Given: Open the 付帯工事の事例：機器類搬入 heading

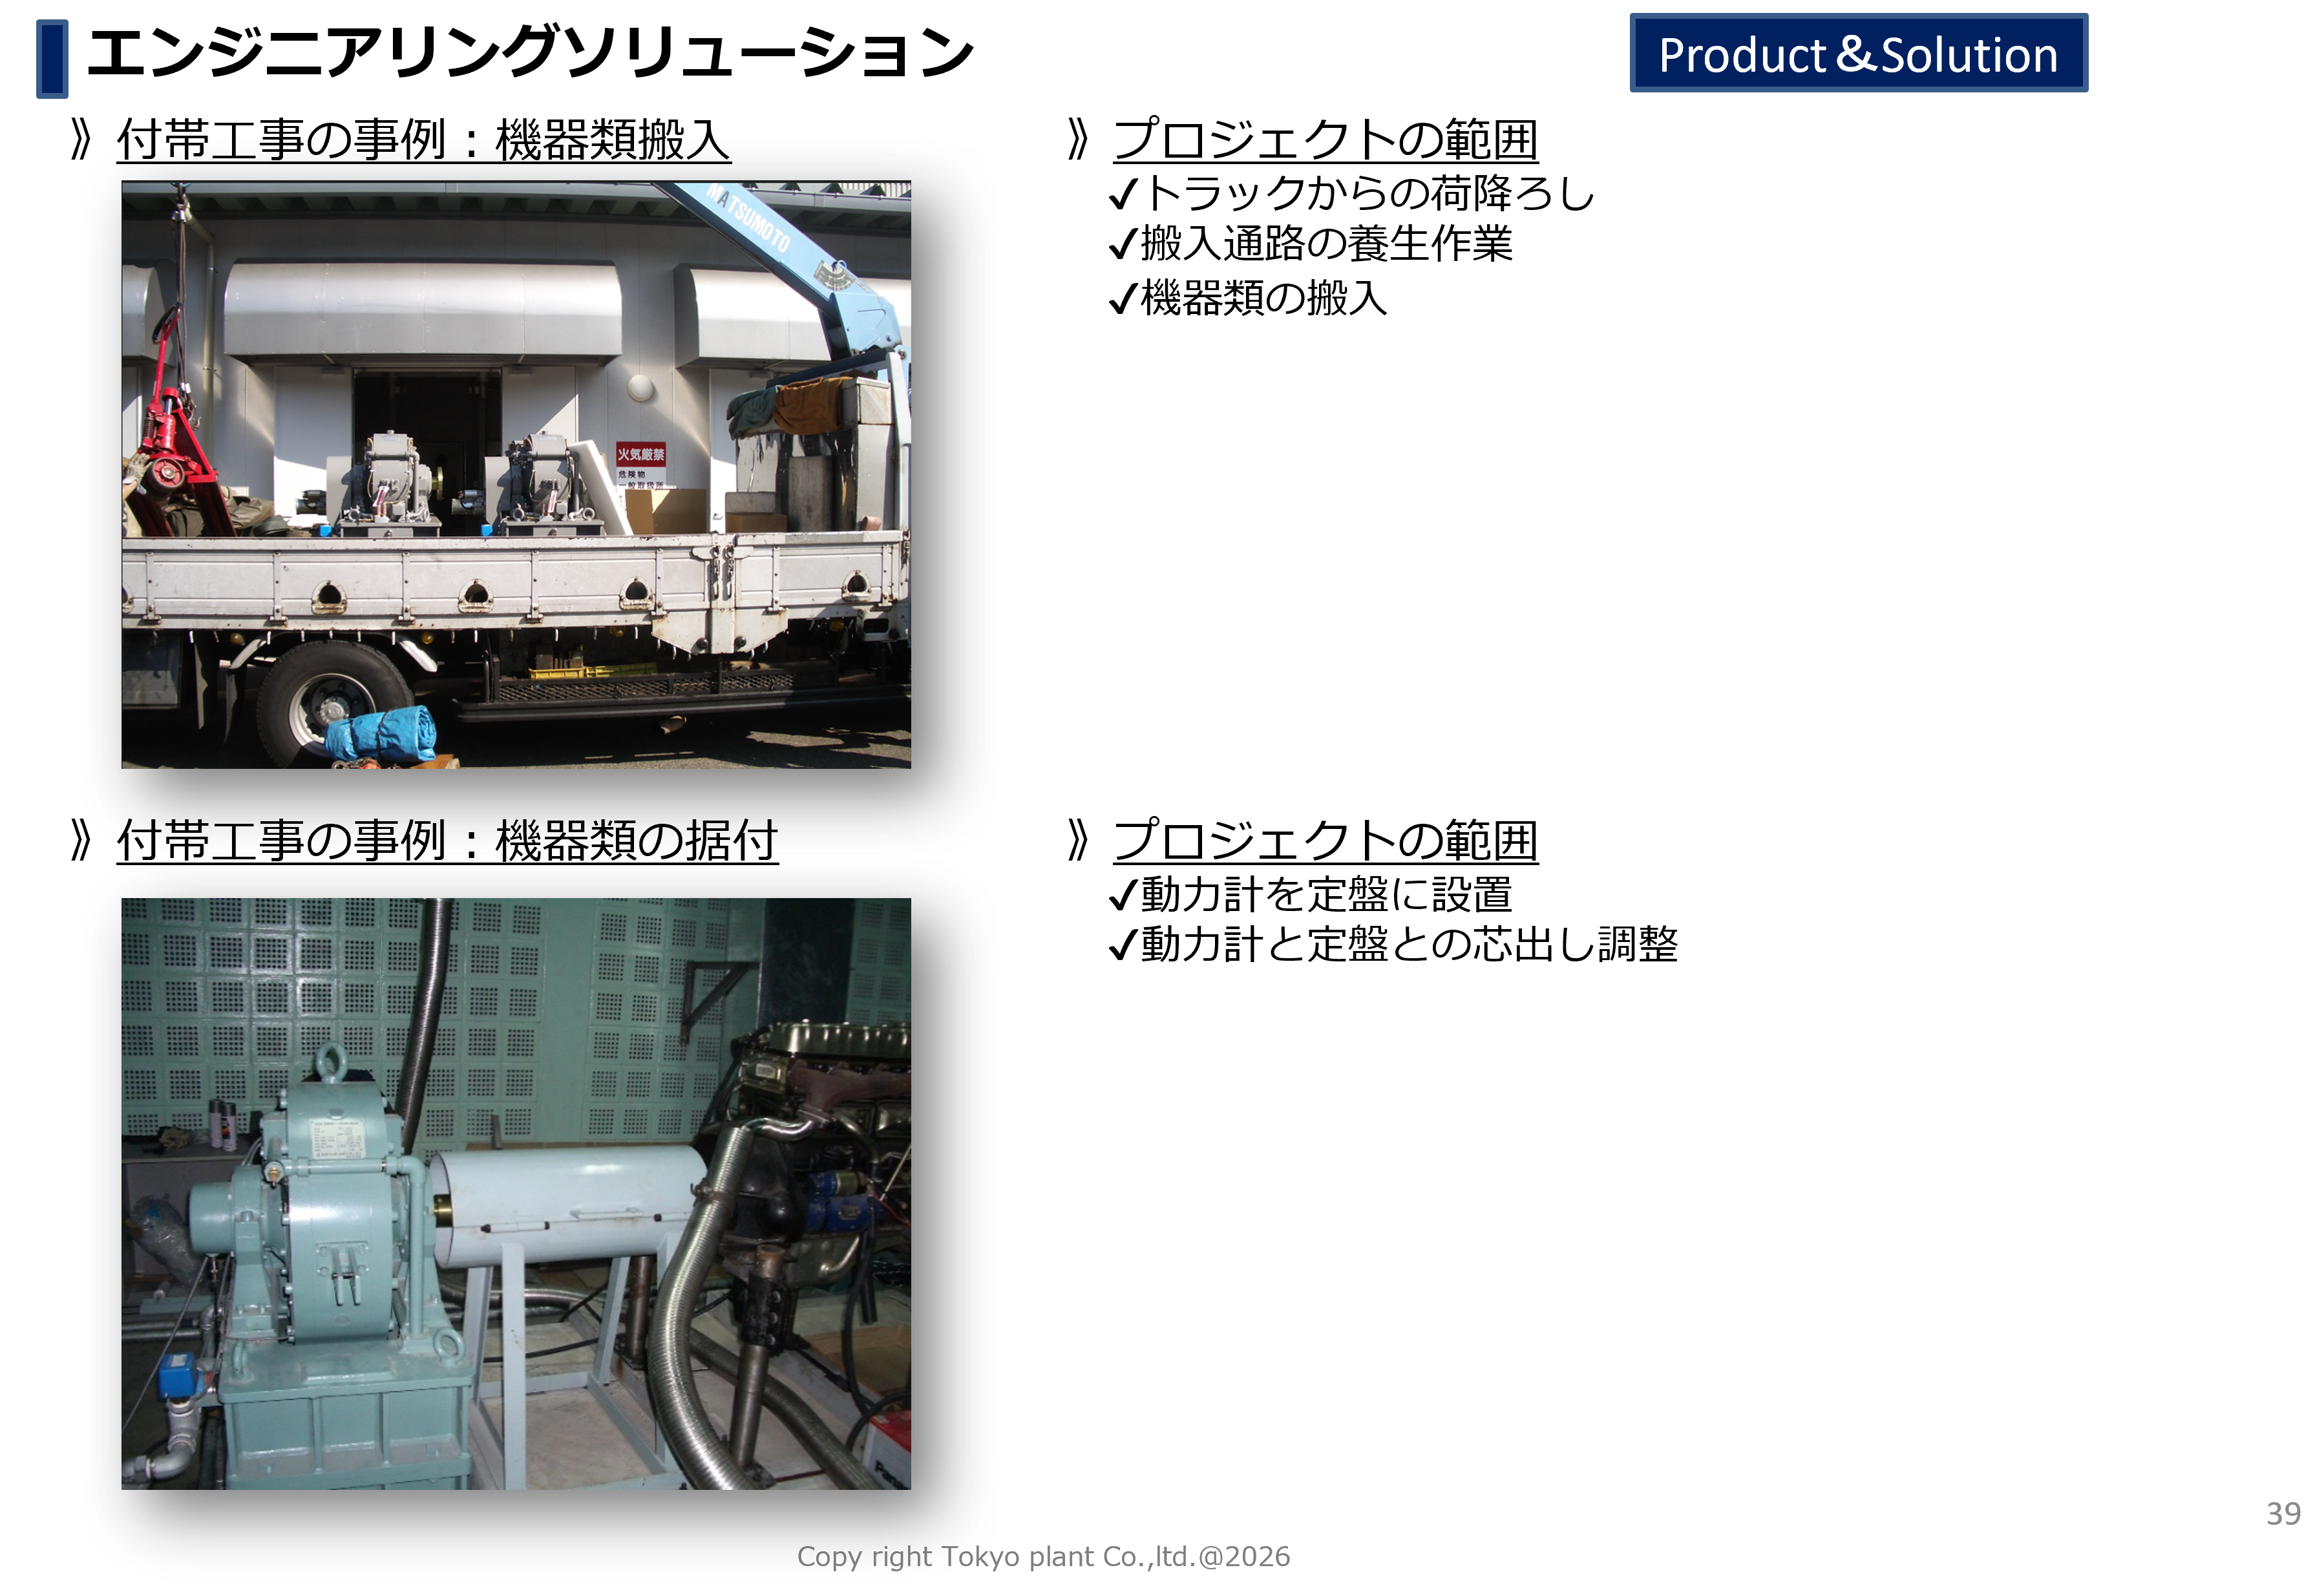Looking at the screenshot, I should point(424,140).
